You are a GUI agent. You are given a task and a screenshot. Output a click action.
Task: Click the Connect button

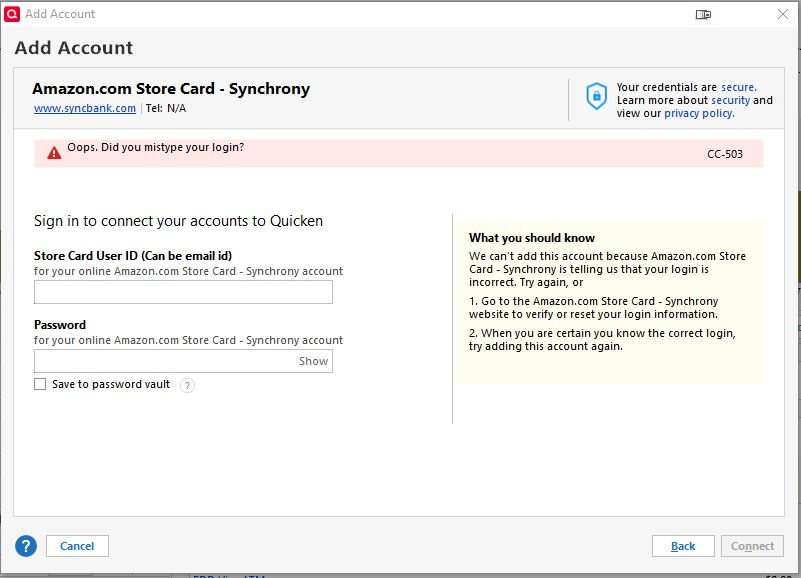pos(752,546)
